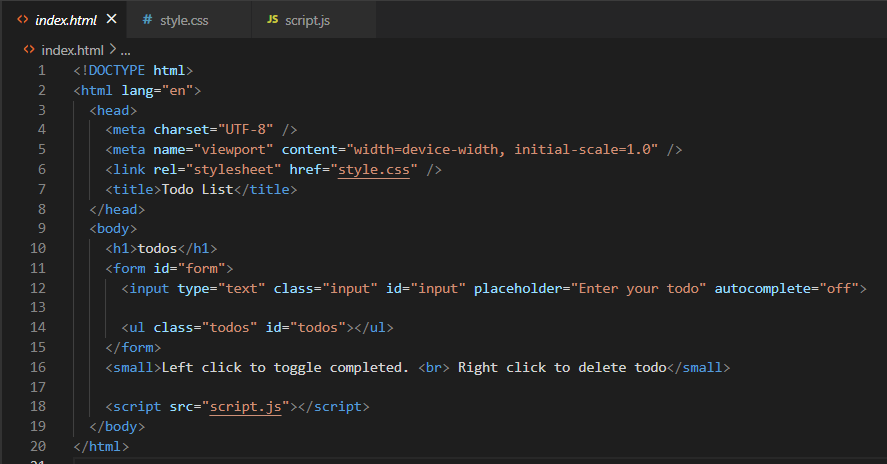Click the DOCTYPE declaration text

coord(133,70)
